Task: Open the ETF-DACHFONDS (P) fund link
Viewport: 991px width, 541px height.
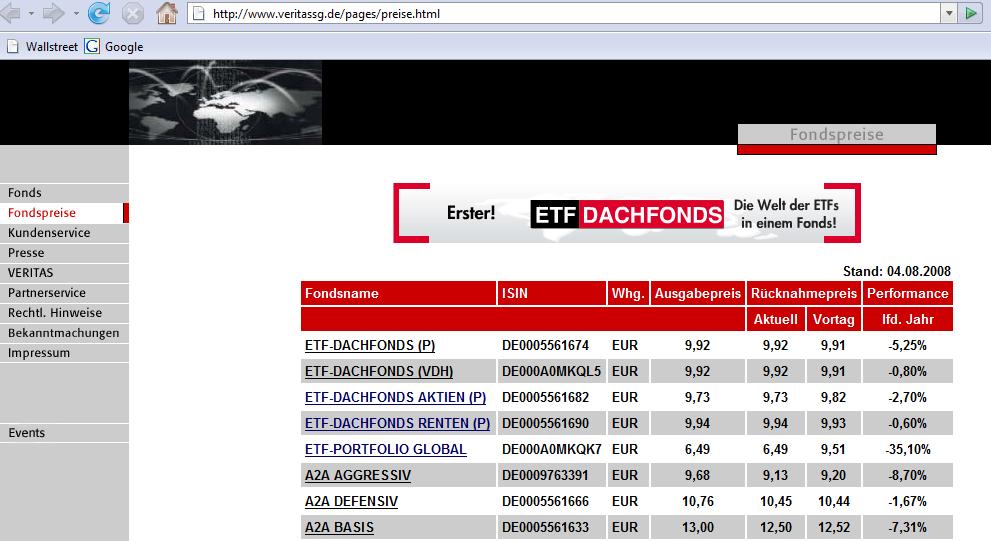Action: tap(370, 346)
